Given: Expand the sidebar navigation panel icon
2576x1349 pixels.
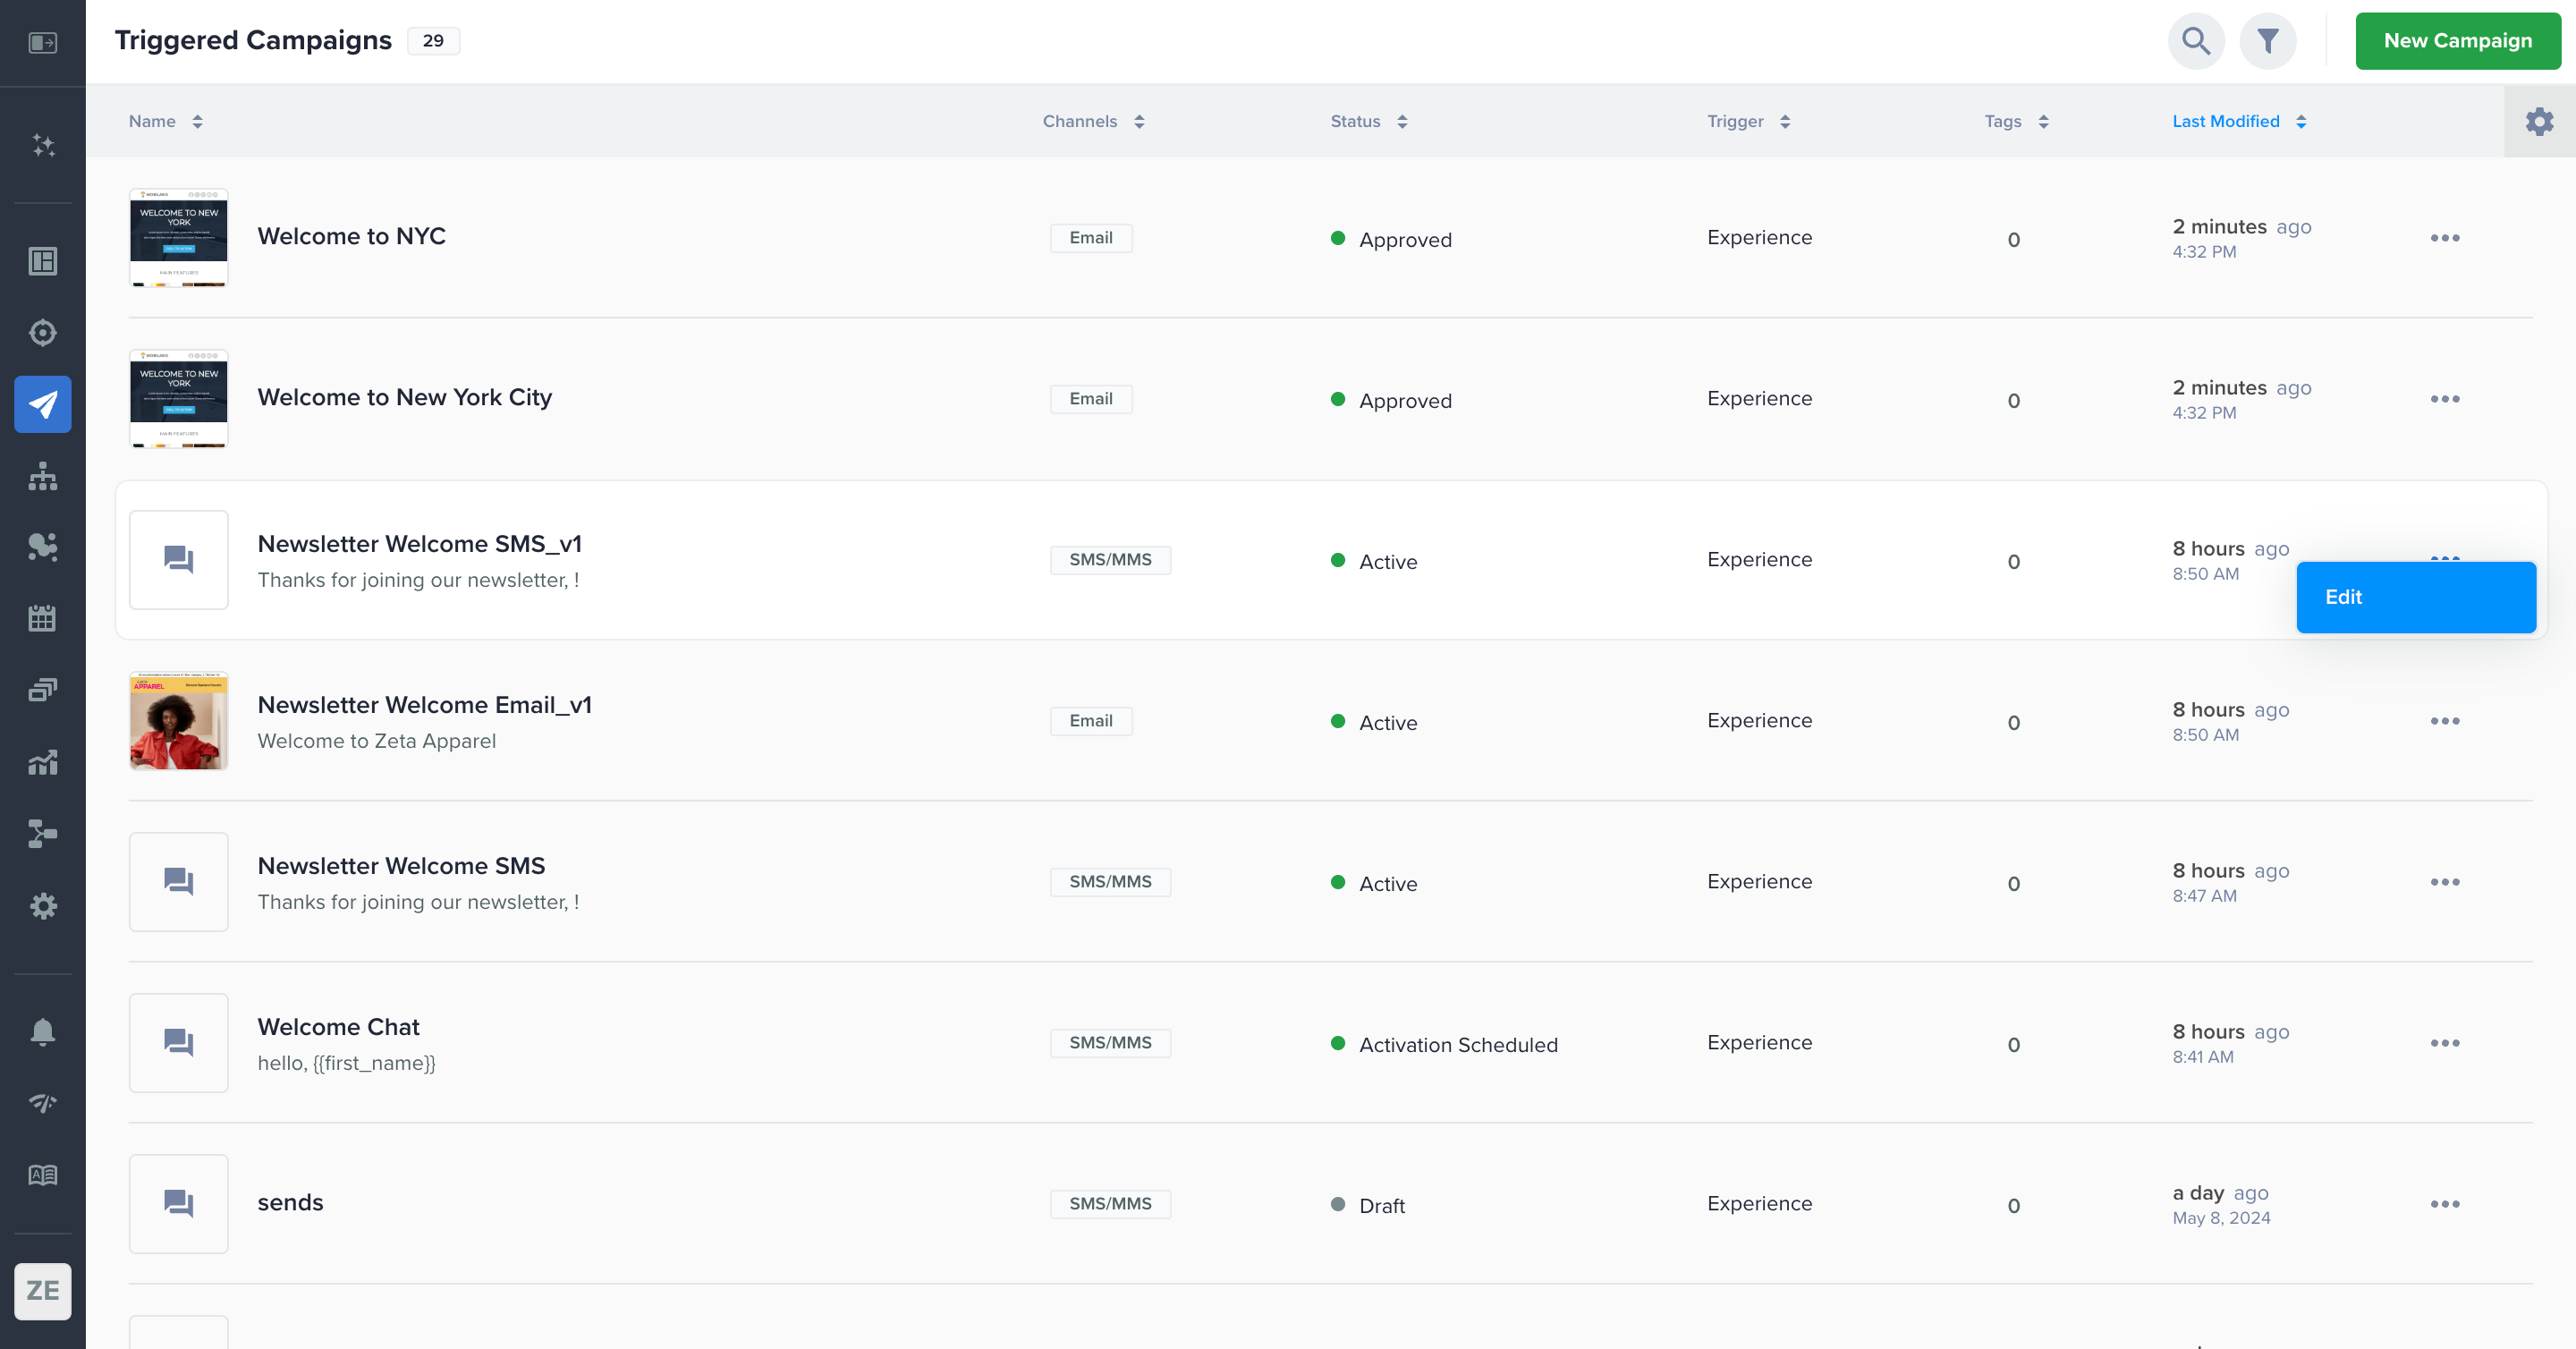Looking at the screenshot, I should (43, 42).
